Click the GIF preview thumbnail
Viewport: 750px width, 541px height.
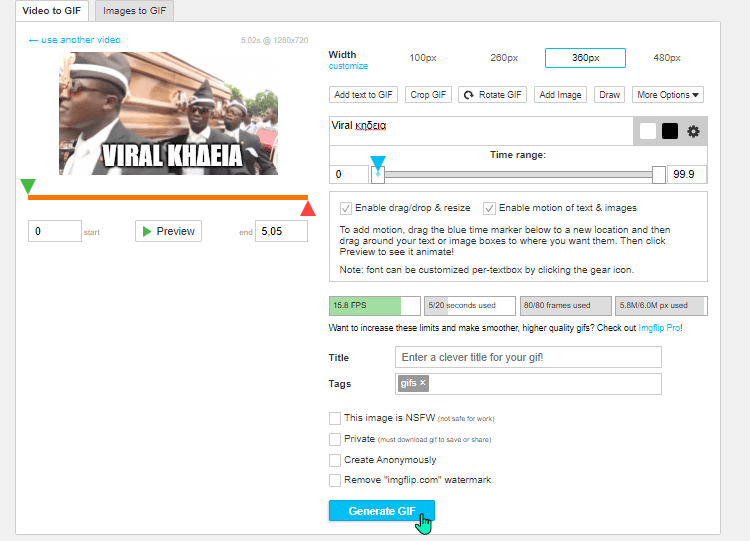coord(168,113)
